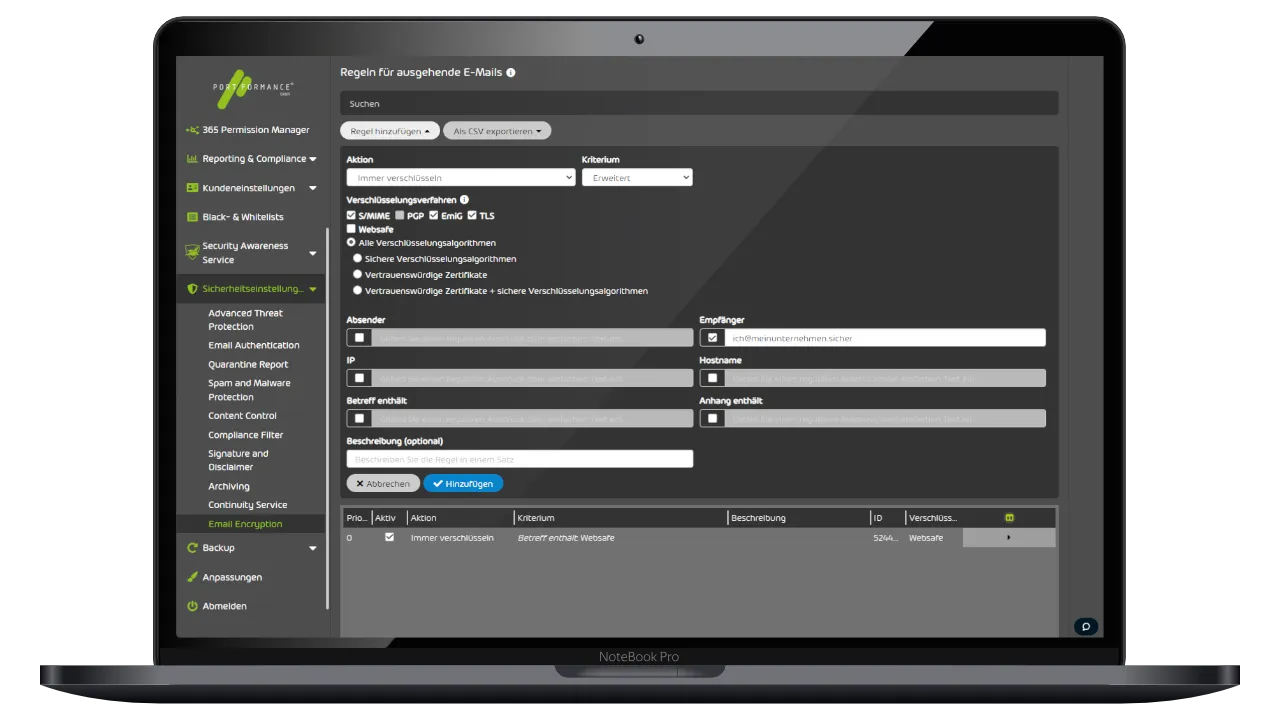Expand the Websafe rule row arrow
This screenshot has width=1280, height=720.
pyautogui.click(x=1008, y=538)
